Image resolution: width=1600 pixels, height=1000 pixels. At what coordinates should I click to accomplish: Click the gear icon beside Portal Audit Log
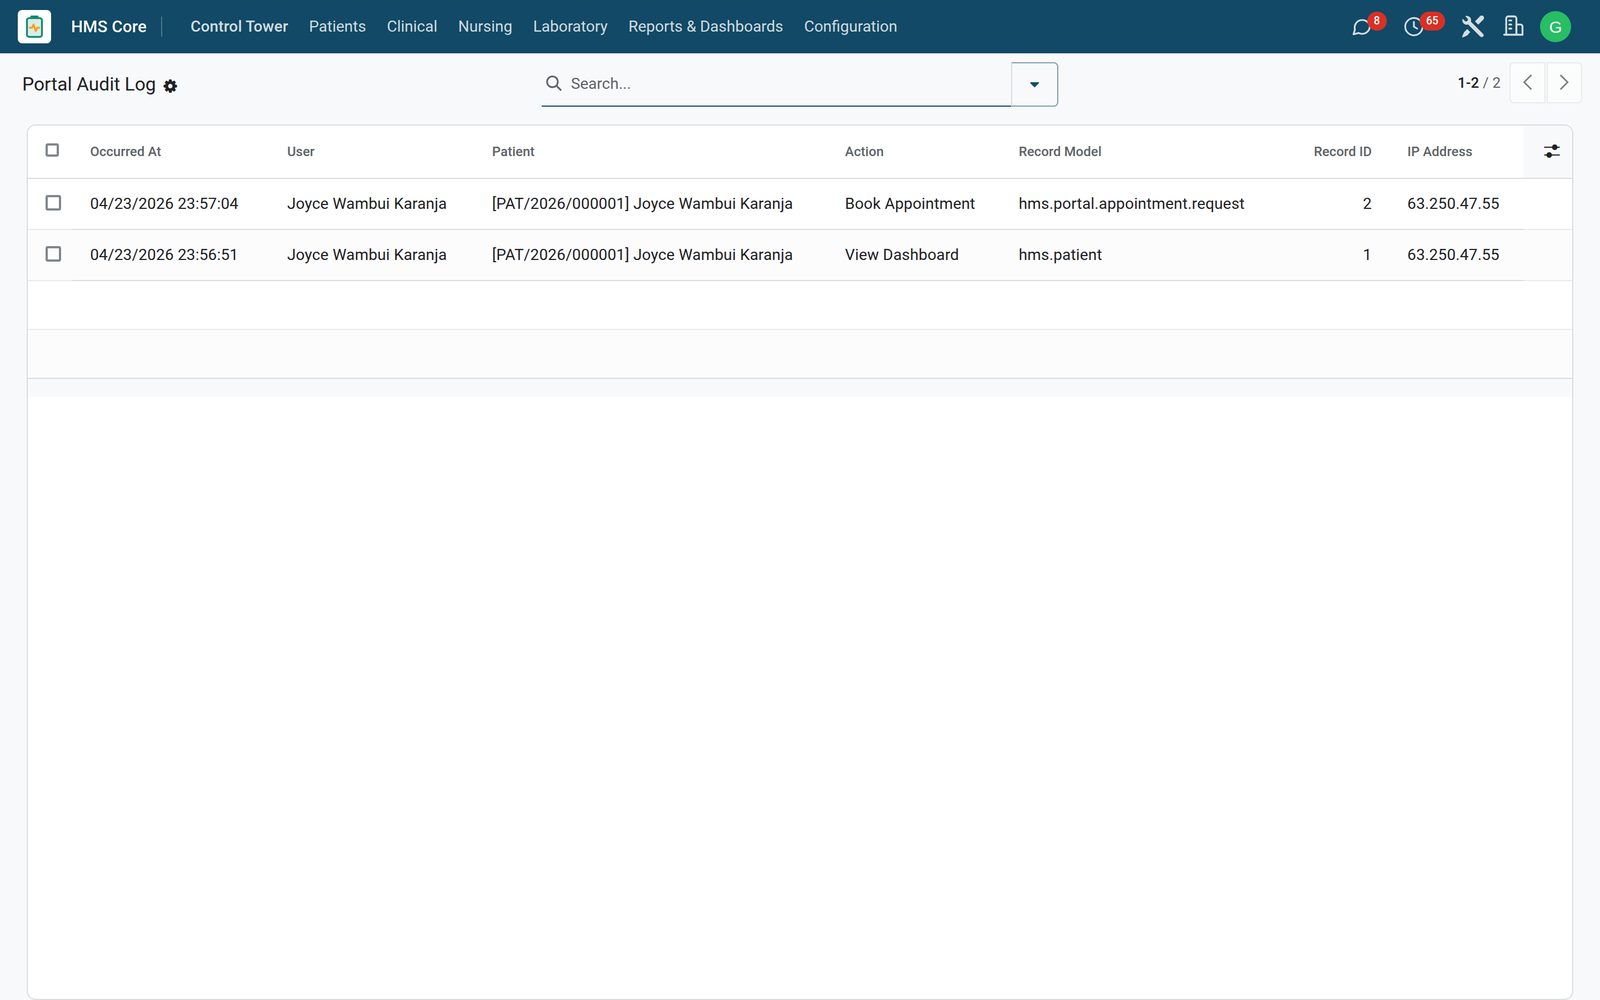[170, 86]
